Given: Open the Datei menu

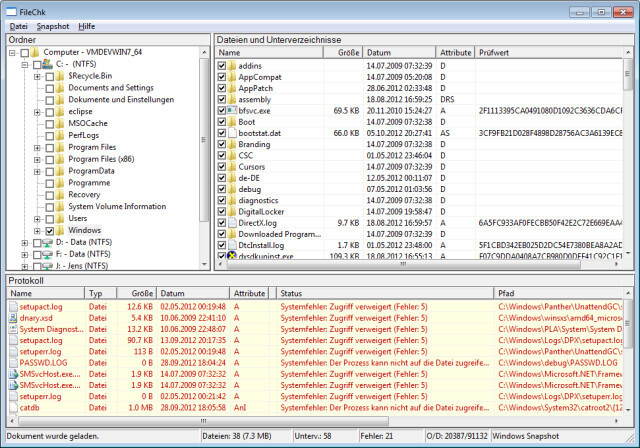Looking at the screenshot, I should tap(18, 27).
